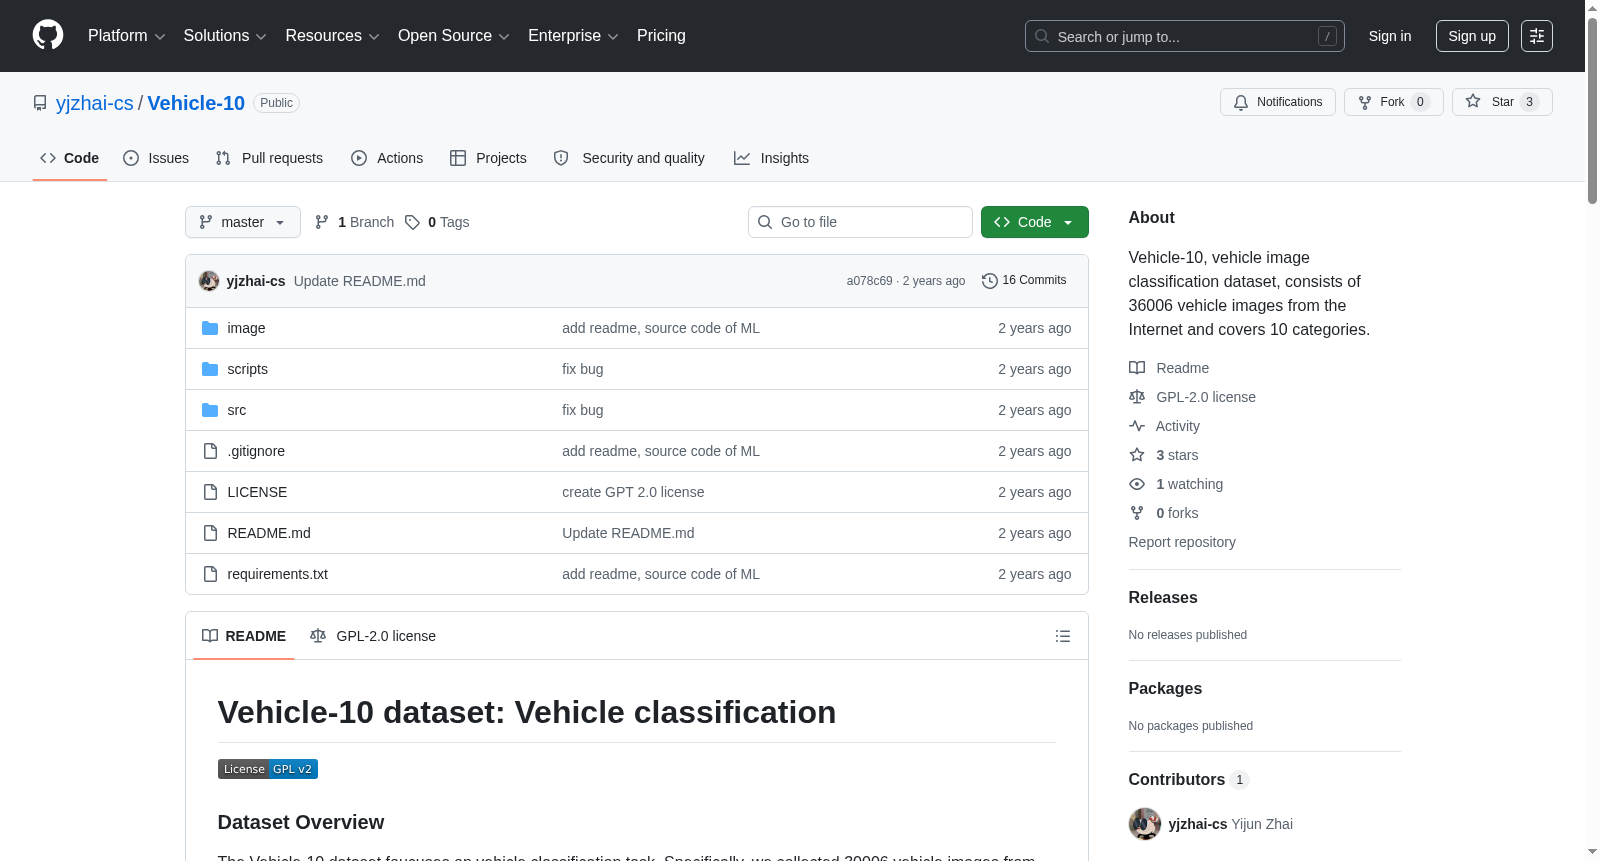The image size is (1600, 861).
Task: Click the Sign up button
Action: tap(1472, 36)
